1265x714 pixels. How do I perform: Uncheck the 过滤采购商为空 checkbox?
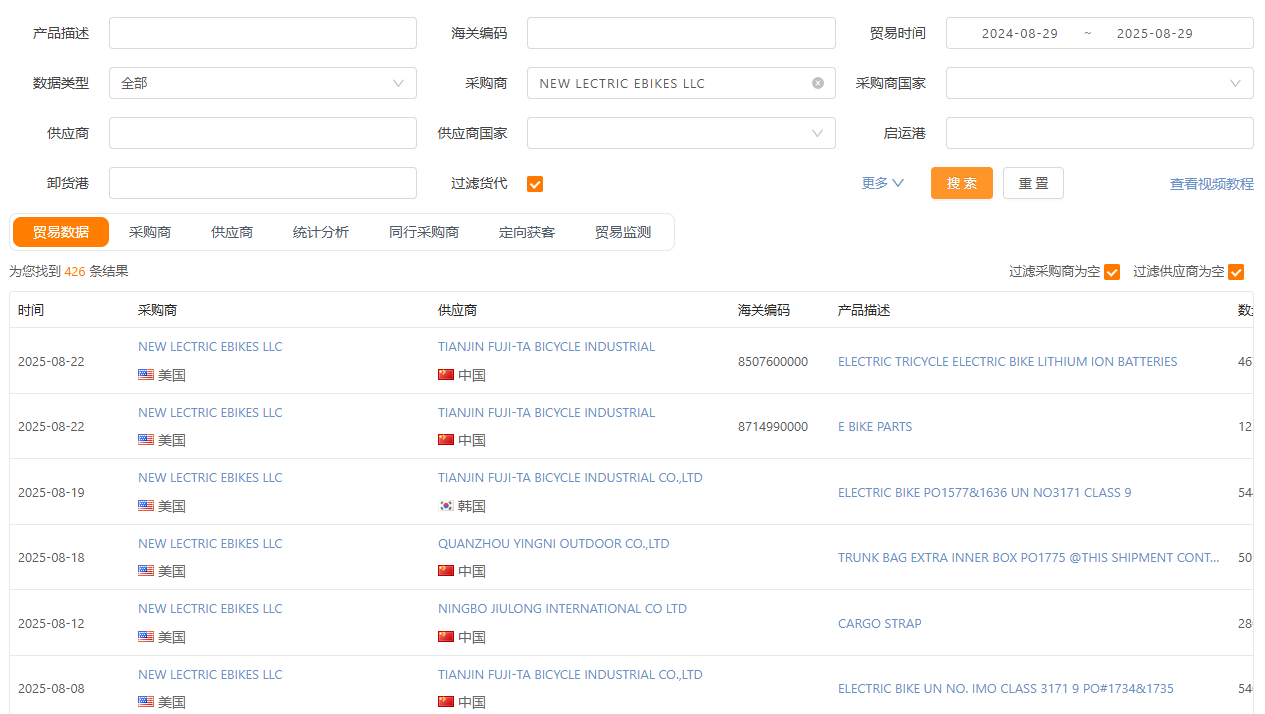[x=1112, y=272]
